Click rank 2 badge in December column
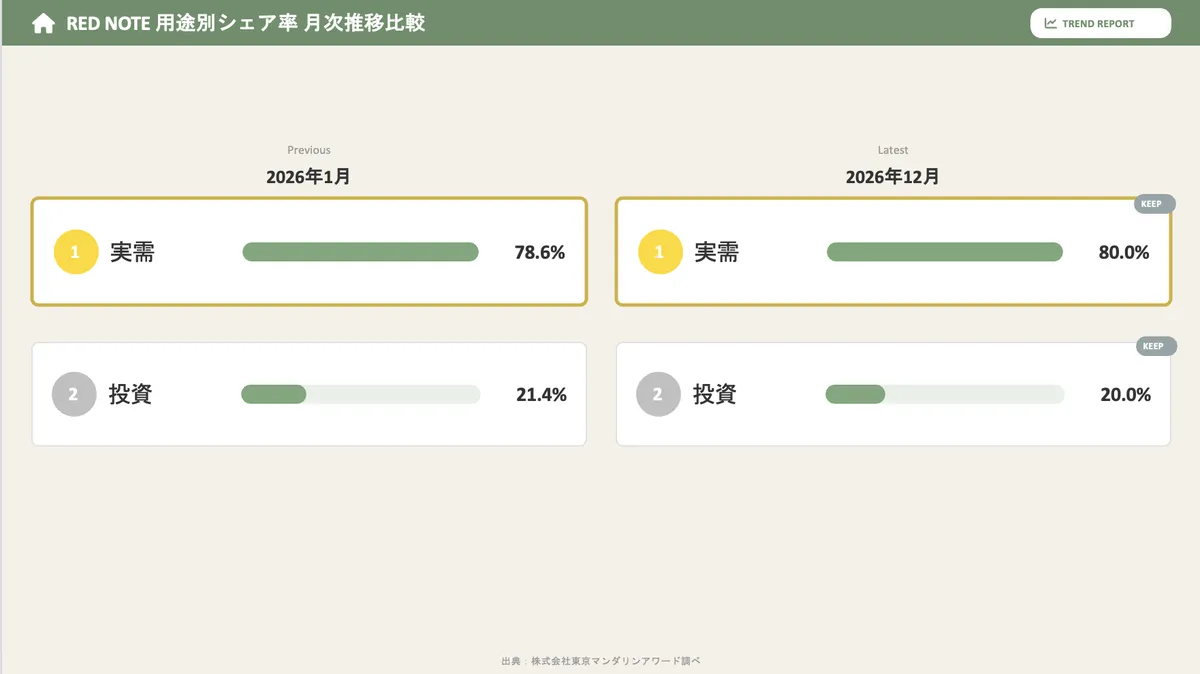 coord(658,394)
